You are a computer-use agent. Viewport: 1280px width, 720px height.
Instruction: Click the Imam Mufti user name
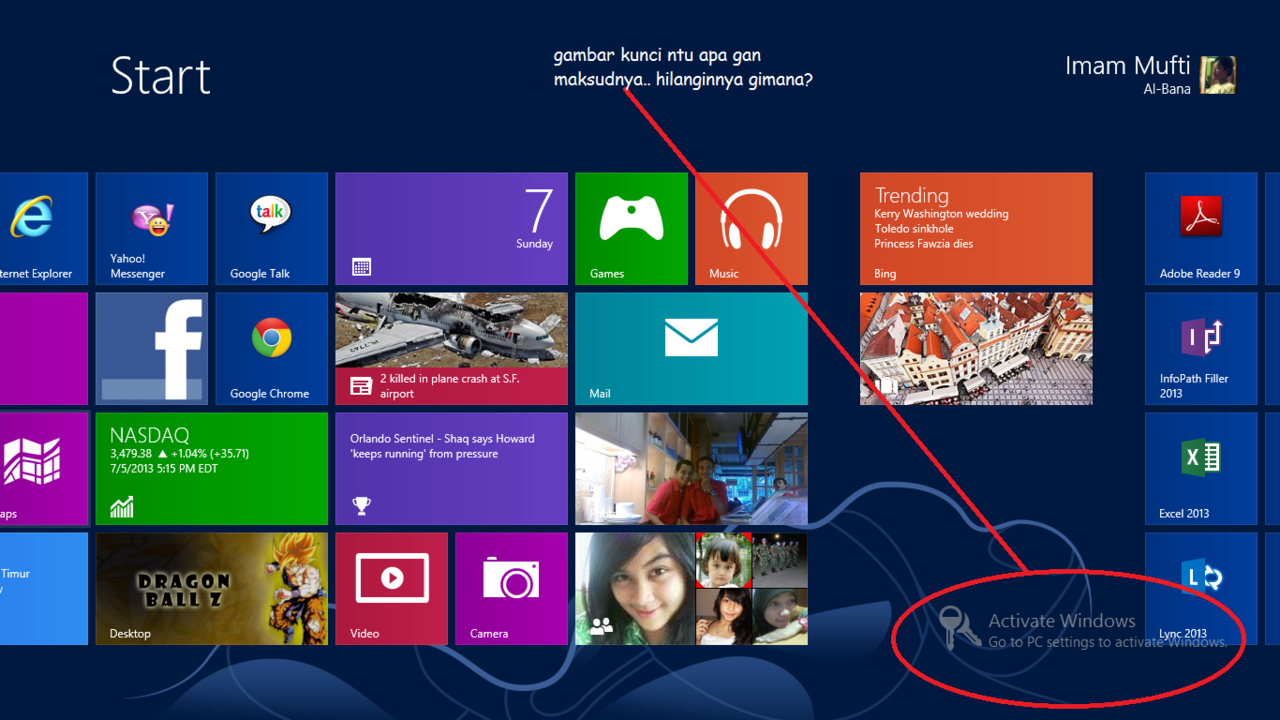click(x=1128, y=66)
